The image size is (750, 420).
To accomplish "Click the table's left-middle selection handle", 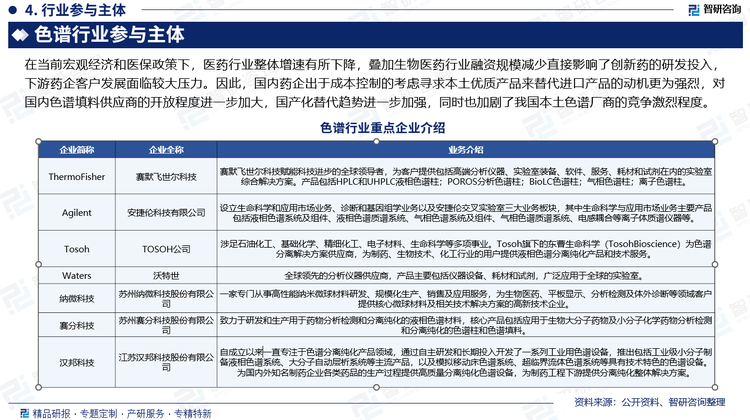I will [39, 265].
